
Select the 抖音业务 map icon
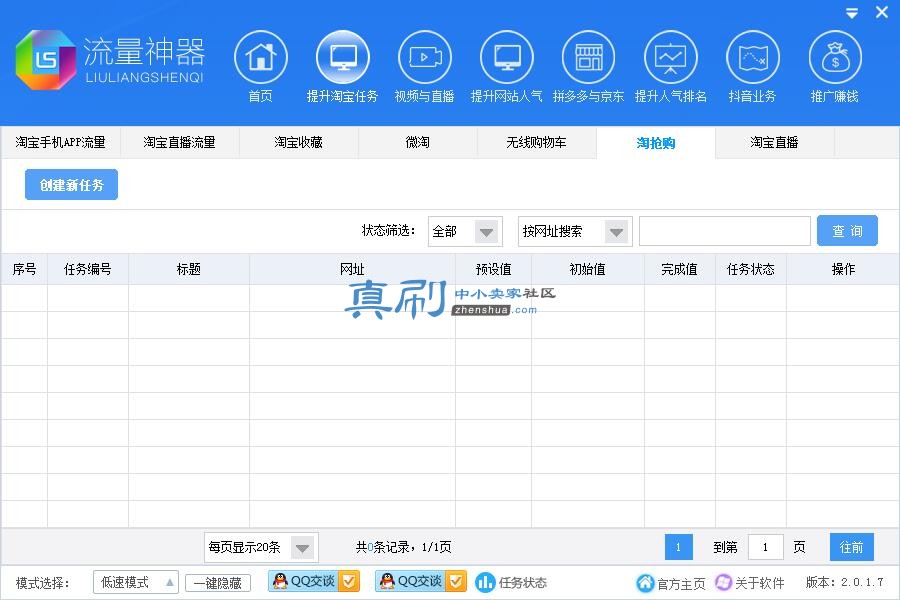click(x=753, y=57)
